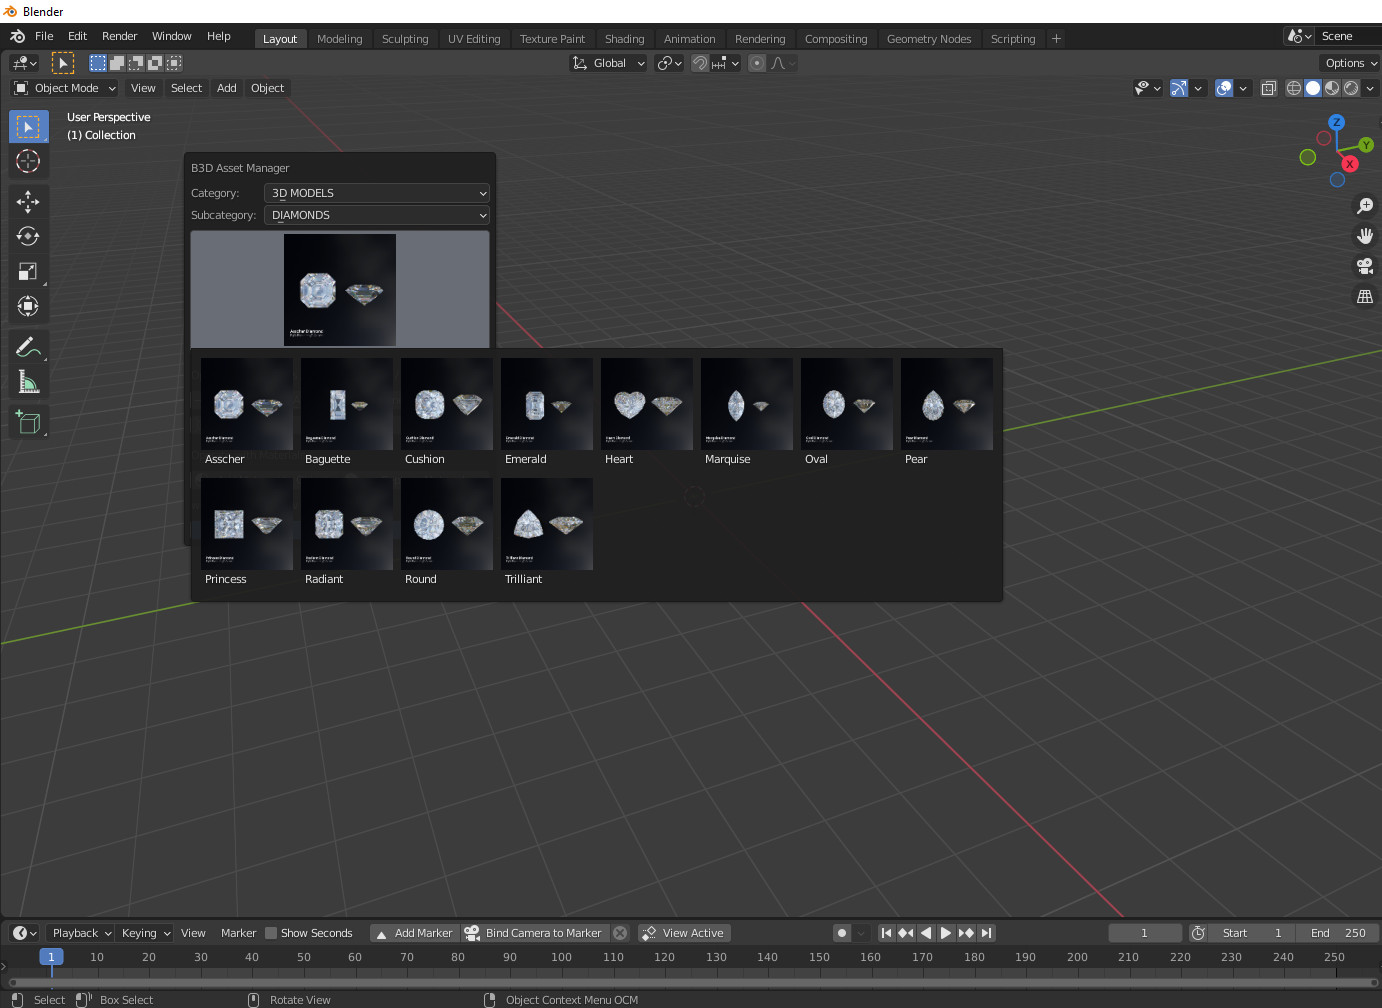This screenshot has width=1382, height=1008.
Task: Open the Object Mode dropdown
Action: coord(65,88)
